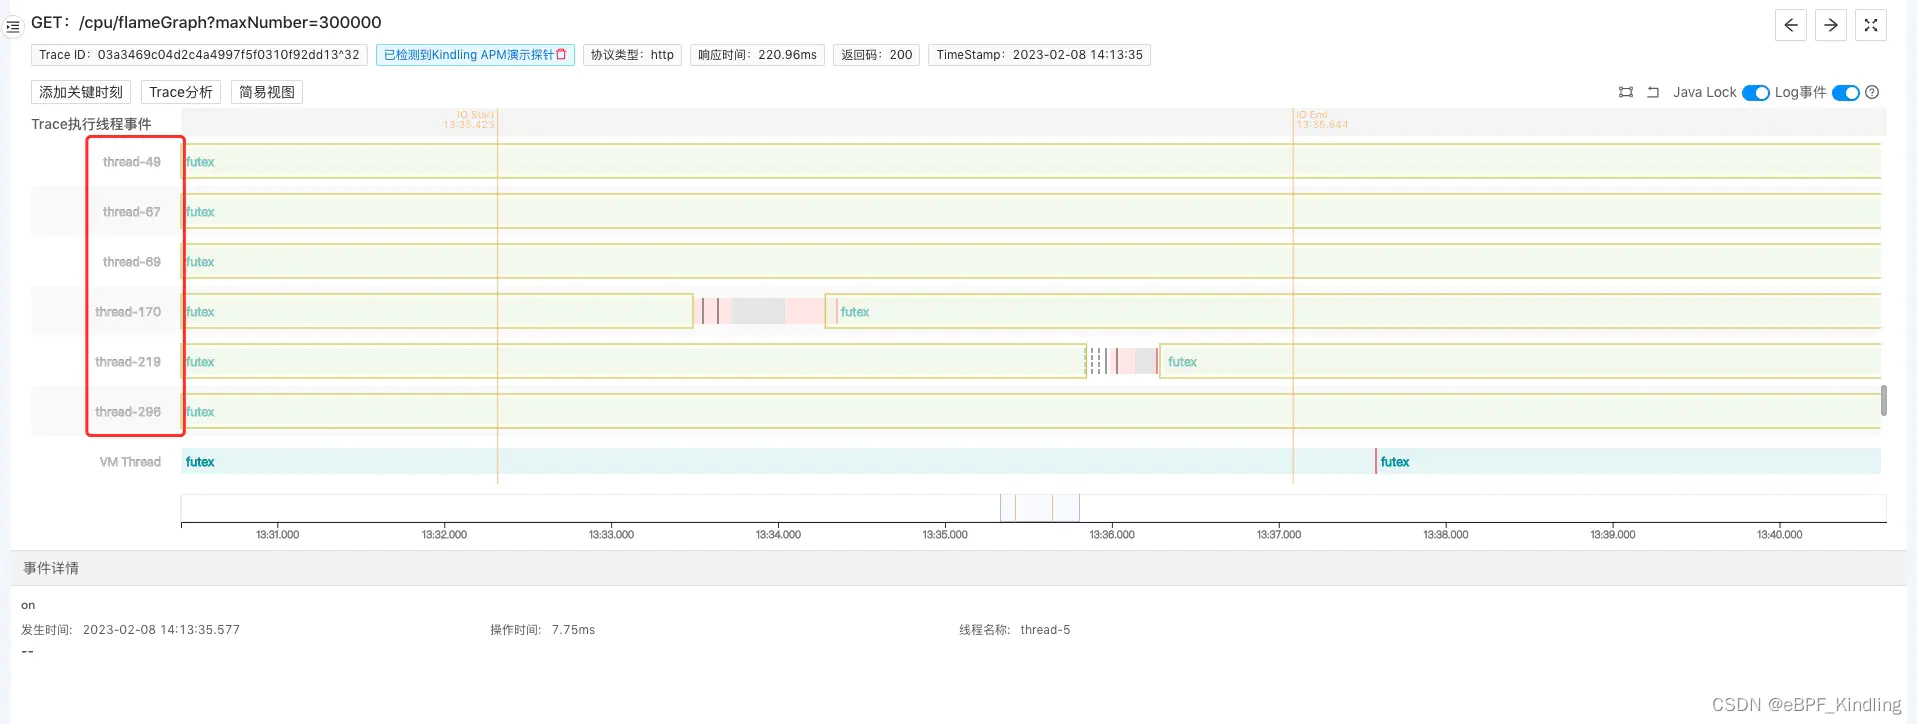1917x724 pixels.
Task: Turn off the Java Lock switch
Action: pyautogui.click(x=1755, y=93)
